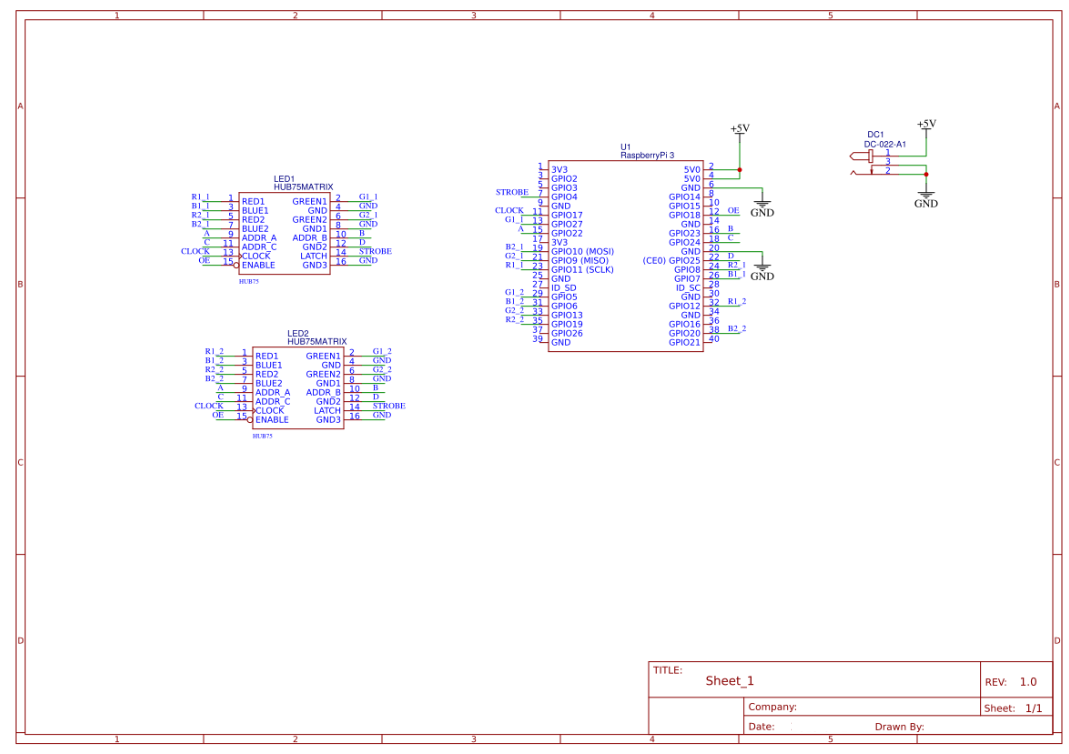Click the +5V power flag above U1
This screenshot has width=1069, height=754.
coord(740,128)
